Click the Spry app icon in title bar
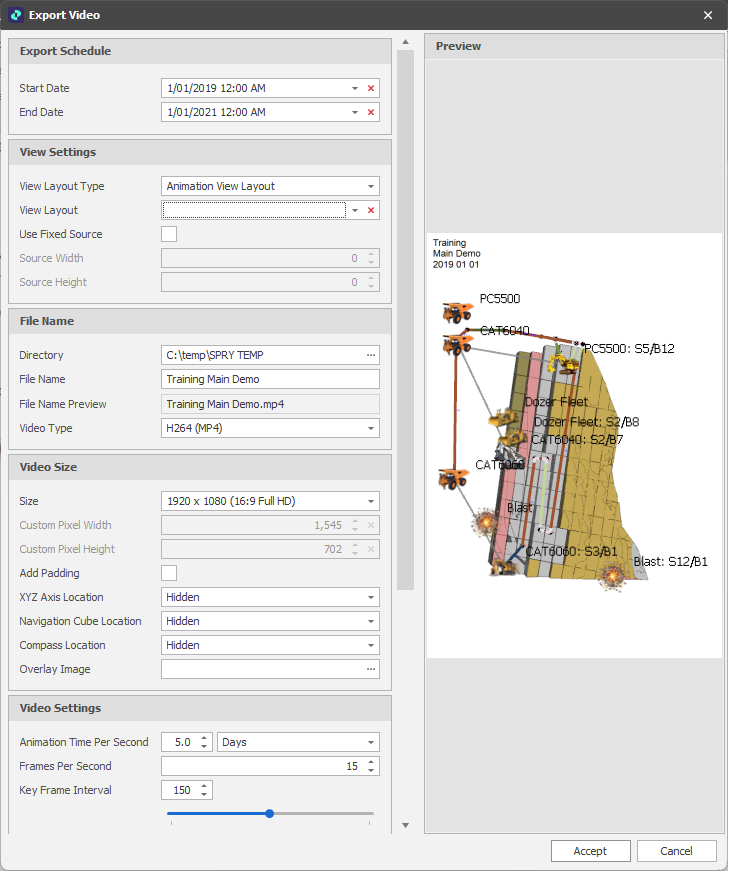Screen dimensions: 731x871 [x=15, y=15]
